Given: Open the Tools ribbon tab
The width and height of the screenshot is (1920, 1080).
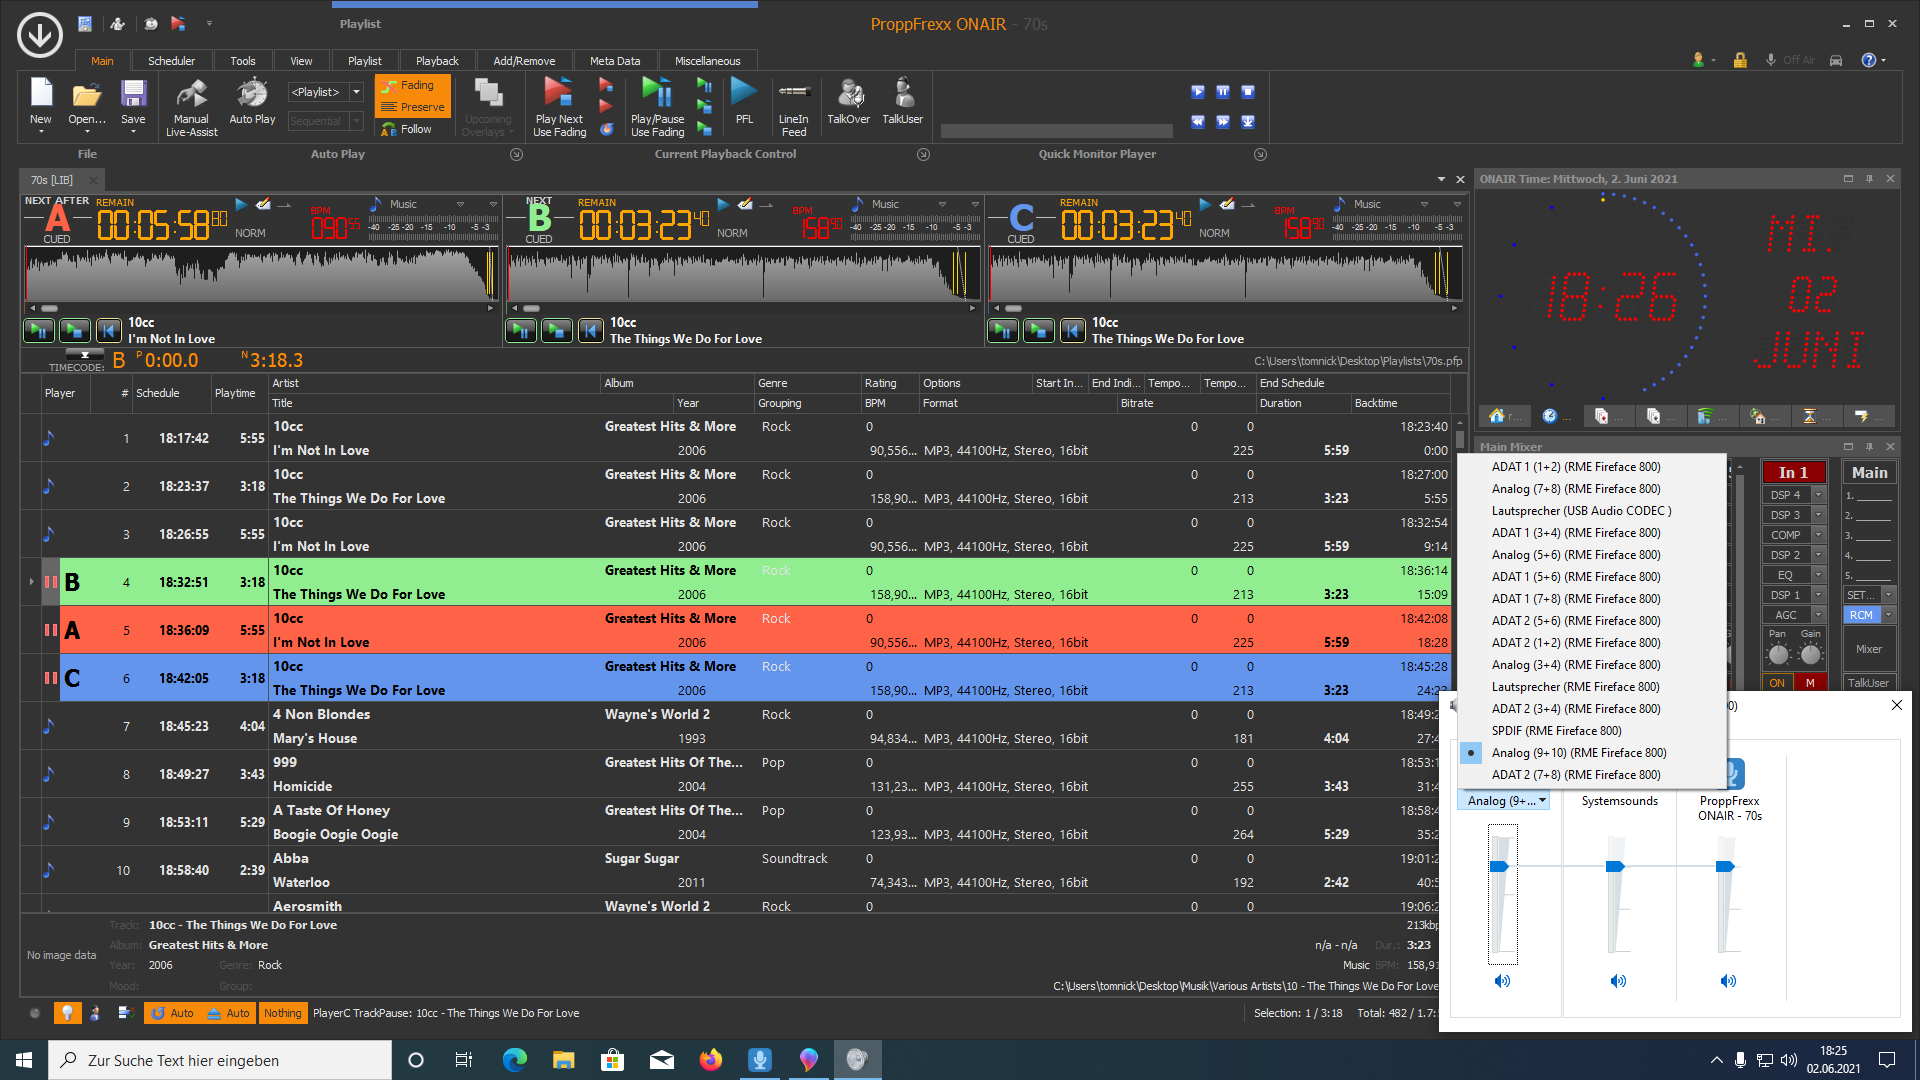Looking at the screenshot, I should point(243,61).
